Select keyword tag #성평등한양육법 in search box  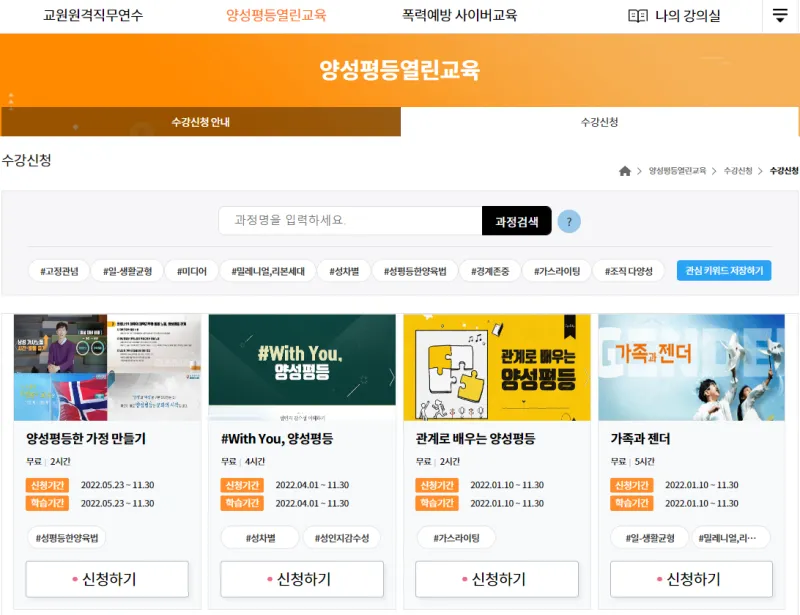click(415, 271)
